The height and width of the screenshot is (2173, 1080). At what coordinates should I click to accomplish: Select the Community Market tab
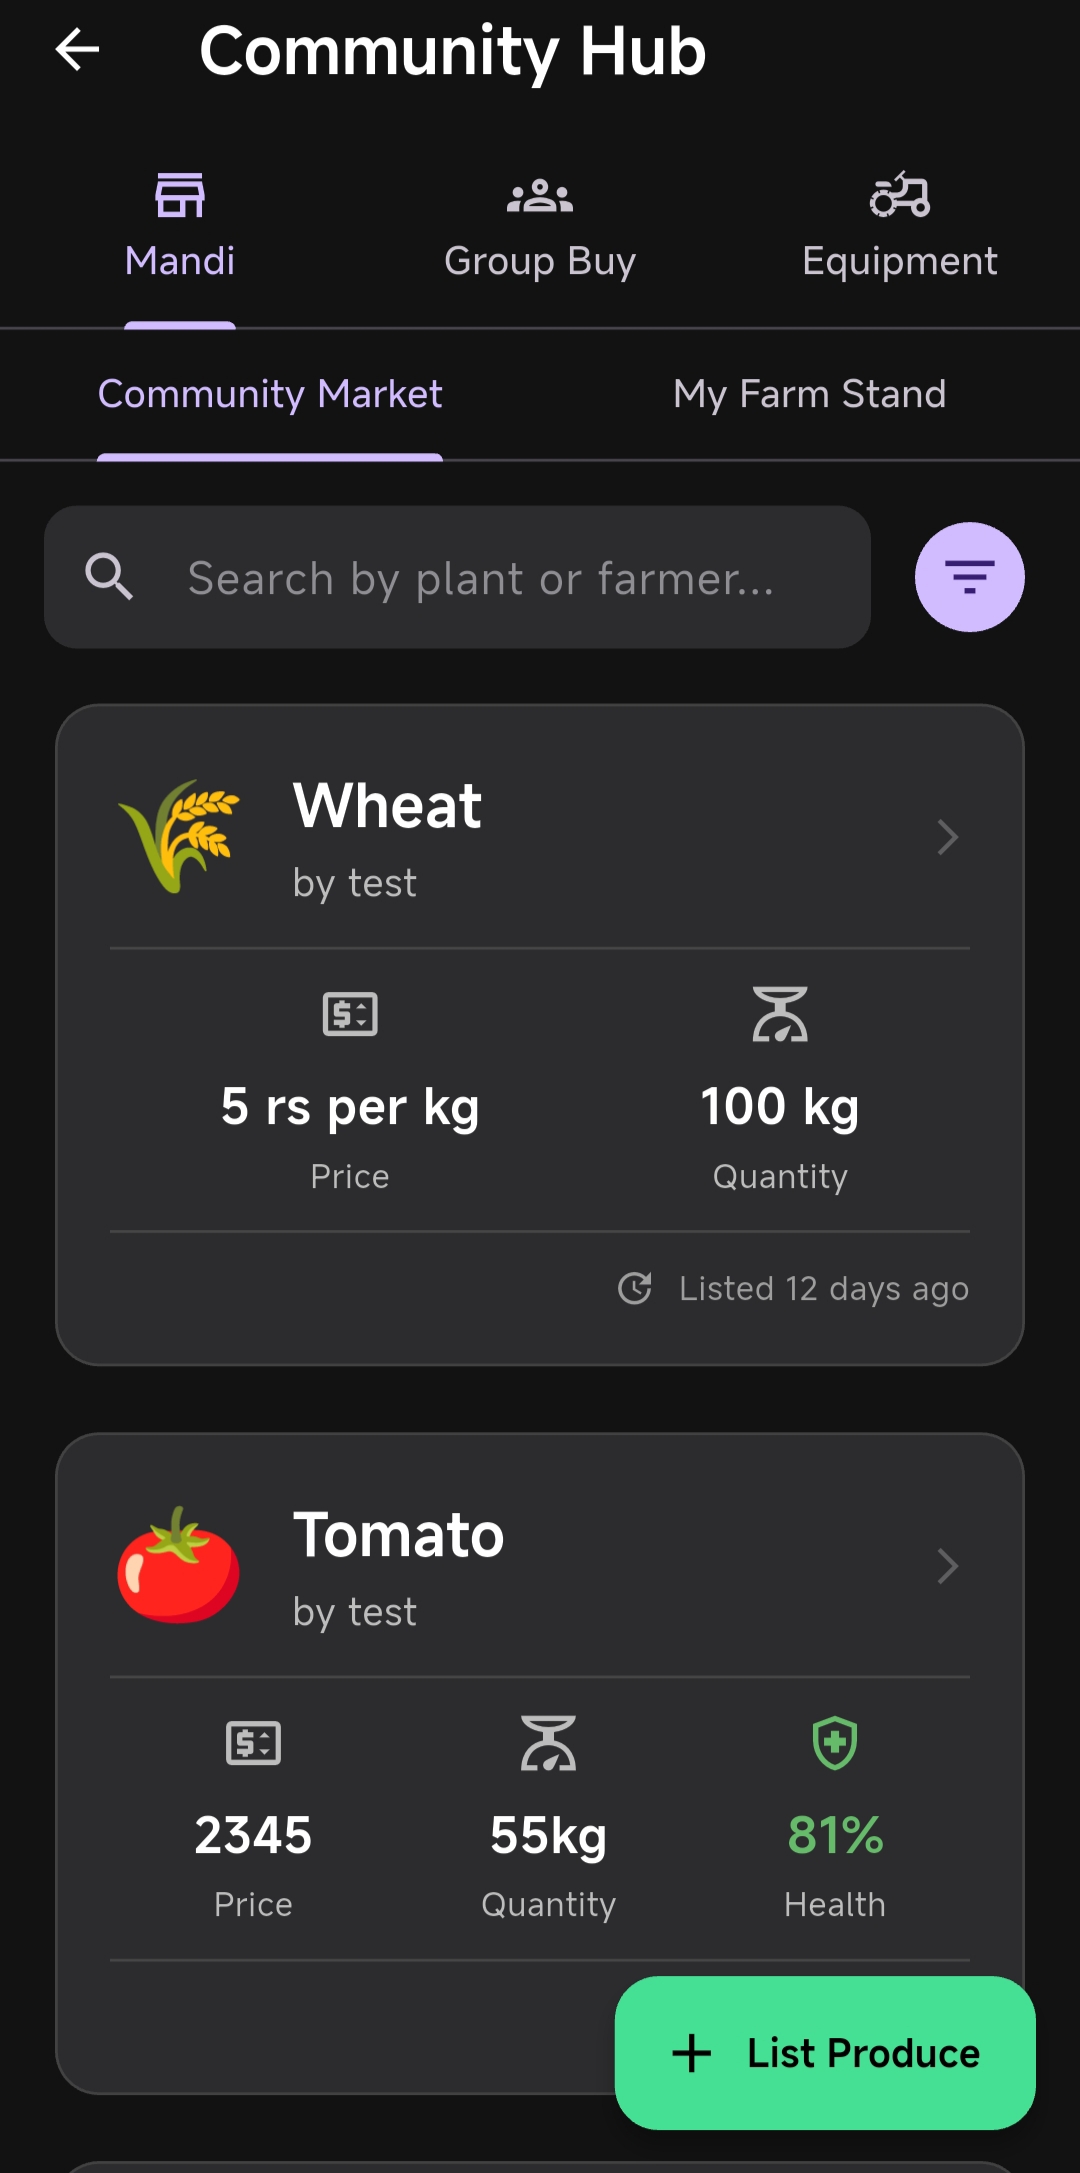(x=270, y=394)
